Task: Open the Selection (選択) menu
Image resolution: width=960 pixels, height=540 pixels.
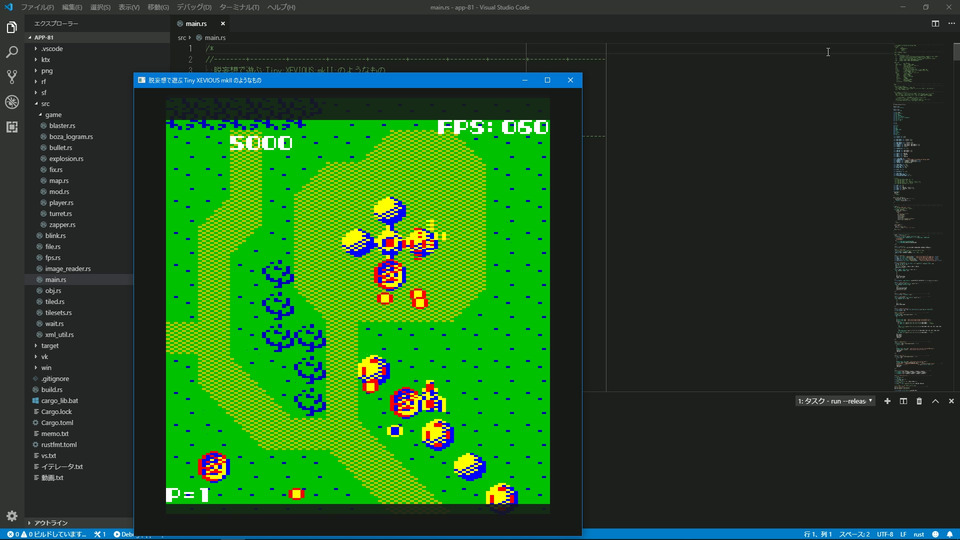Action: (100, 7)
